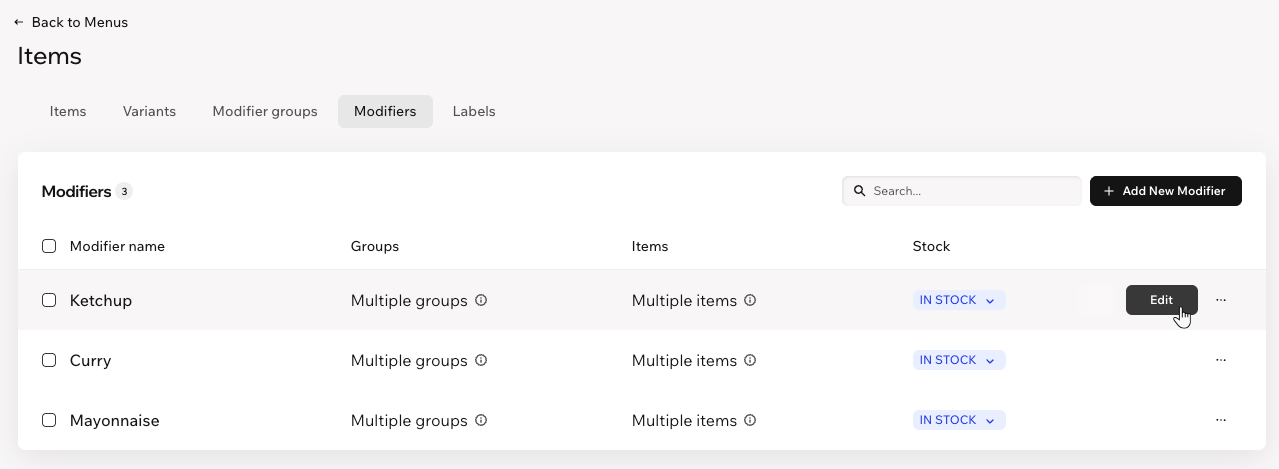Check the Ketchup row checkbox
This screenshot has height=469, width=1279.
coord(49,300)
